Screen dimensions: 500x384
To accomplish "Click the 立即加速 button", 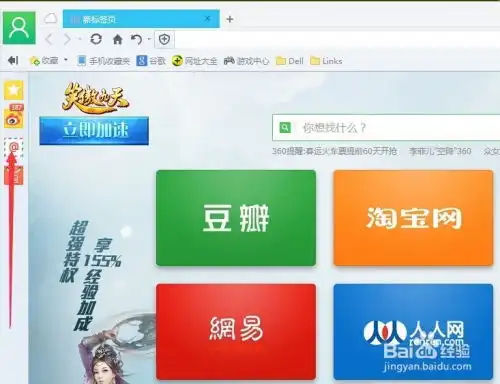I will tap(94, 130).
